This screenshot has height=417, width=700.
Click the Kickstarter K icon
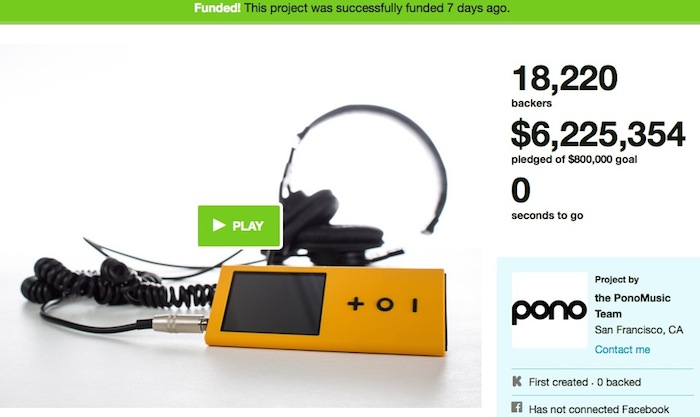point(517,381)
